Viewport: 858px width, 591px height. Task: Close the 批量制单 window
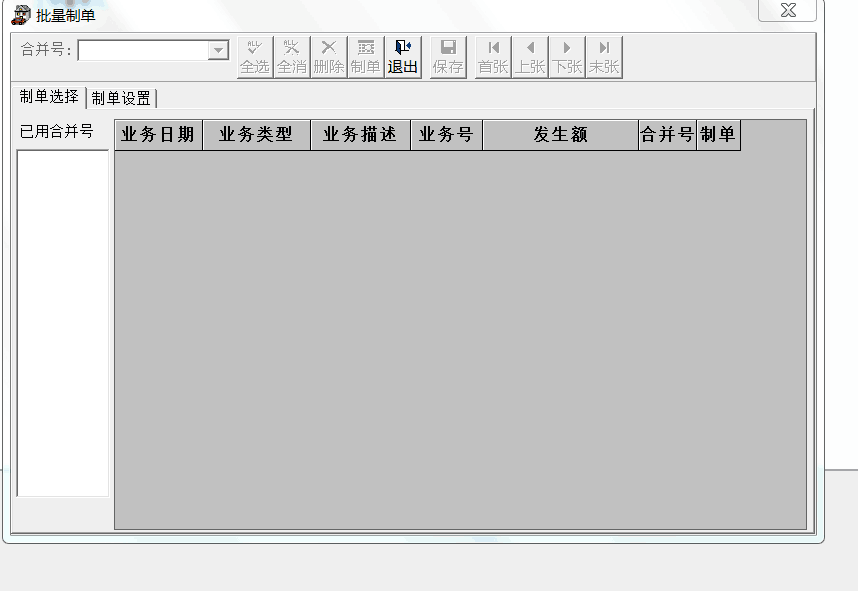pos(788,10)
